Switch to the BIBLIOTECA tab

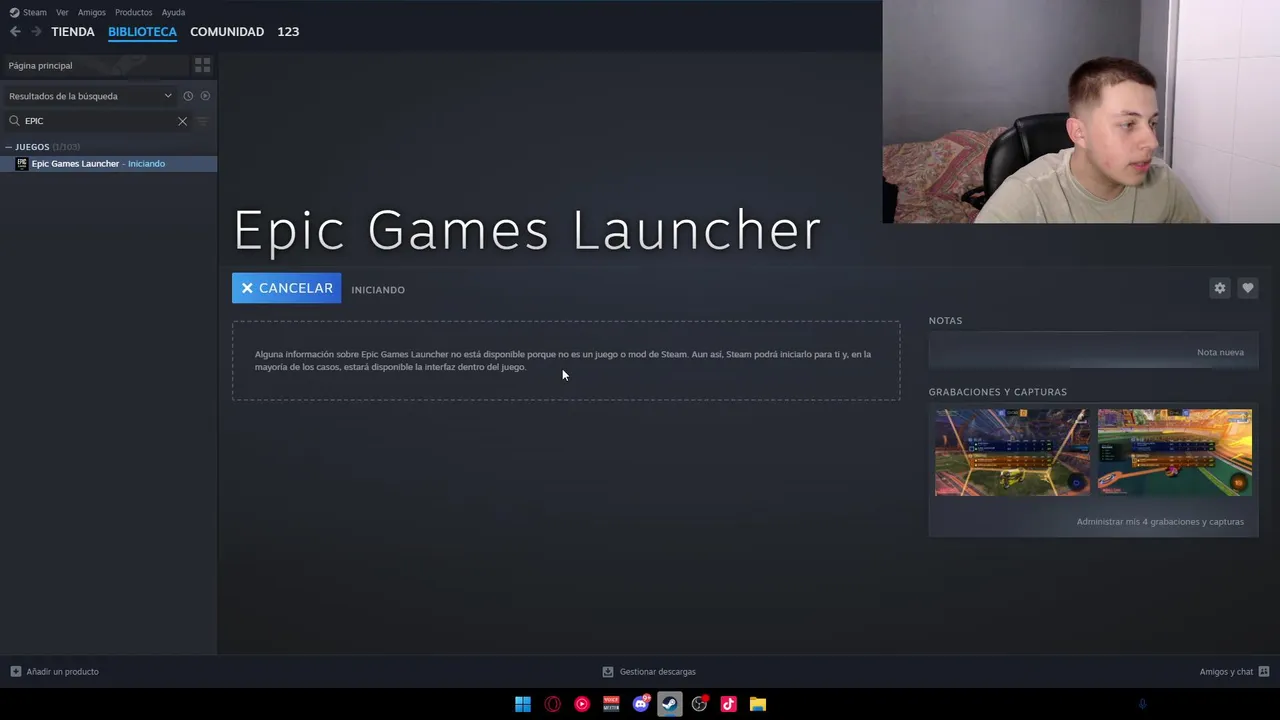142,32
